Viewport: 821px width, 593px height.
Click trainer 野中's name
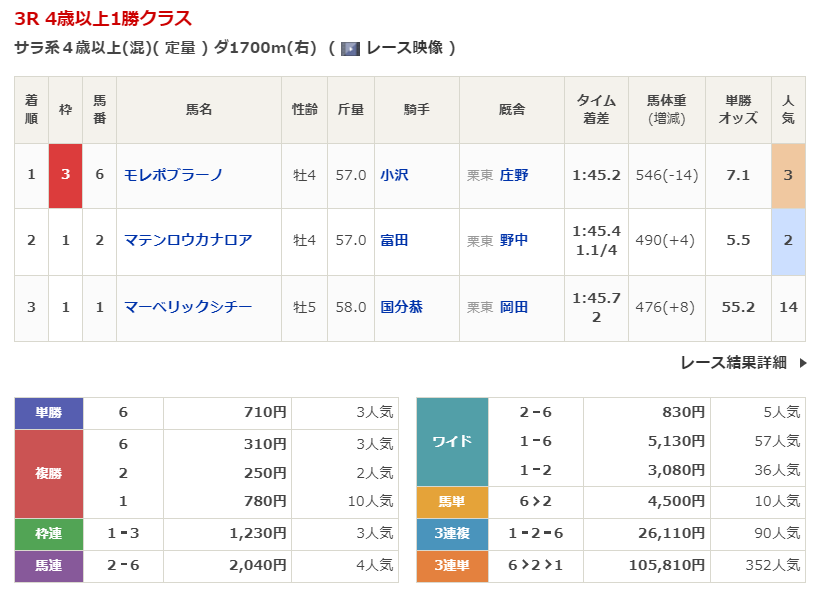(x=514, y=241)
